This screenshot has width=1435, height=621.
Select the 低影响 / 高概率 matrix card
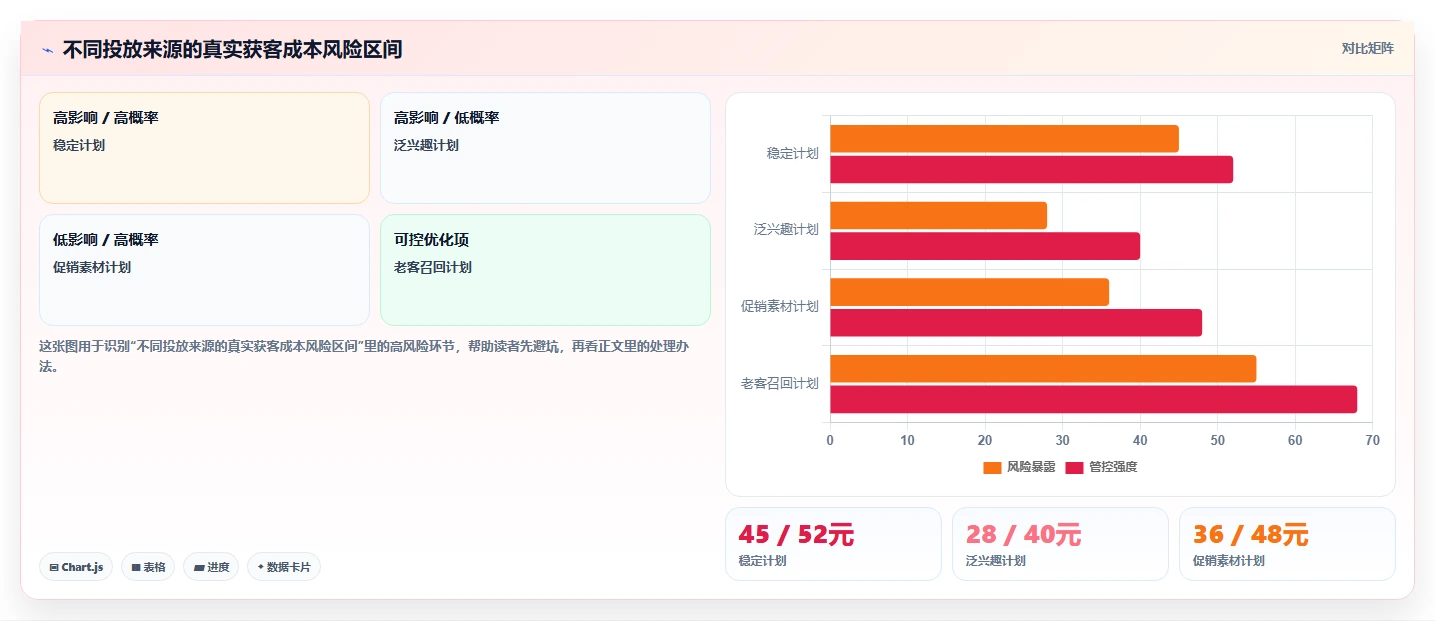pyautogui.click(x=204, y=270)
